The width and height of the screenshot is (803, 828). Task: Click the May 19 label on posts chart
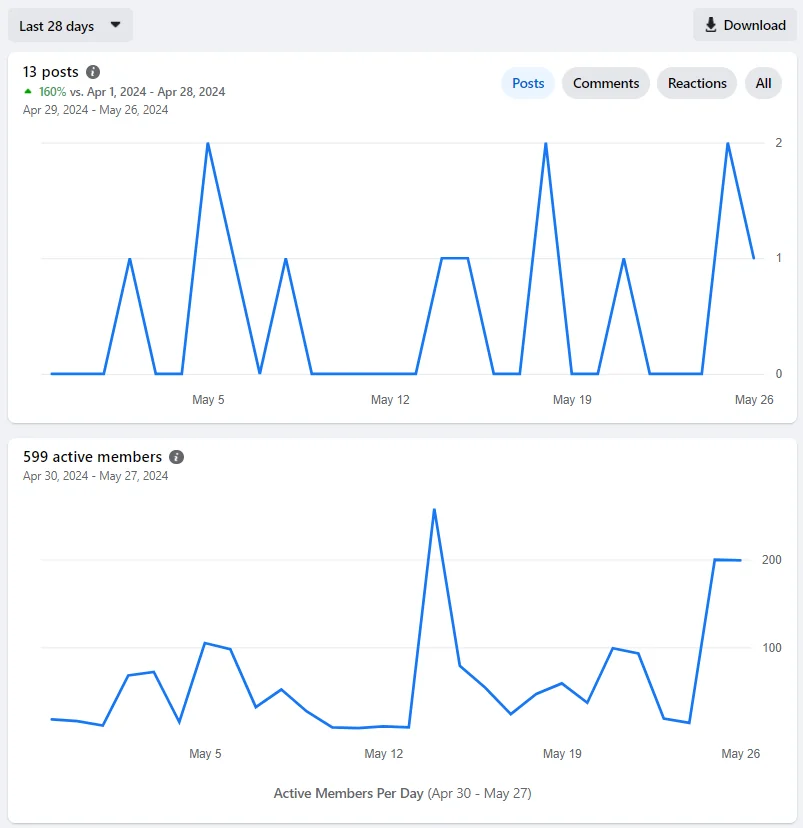click(x=572, y=400)
